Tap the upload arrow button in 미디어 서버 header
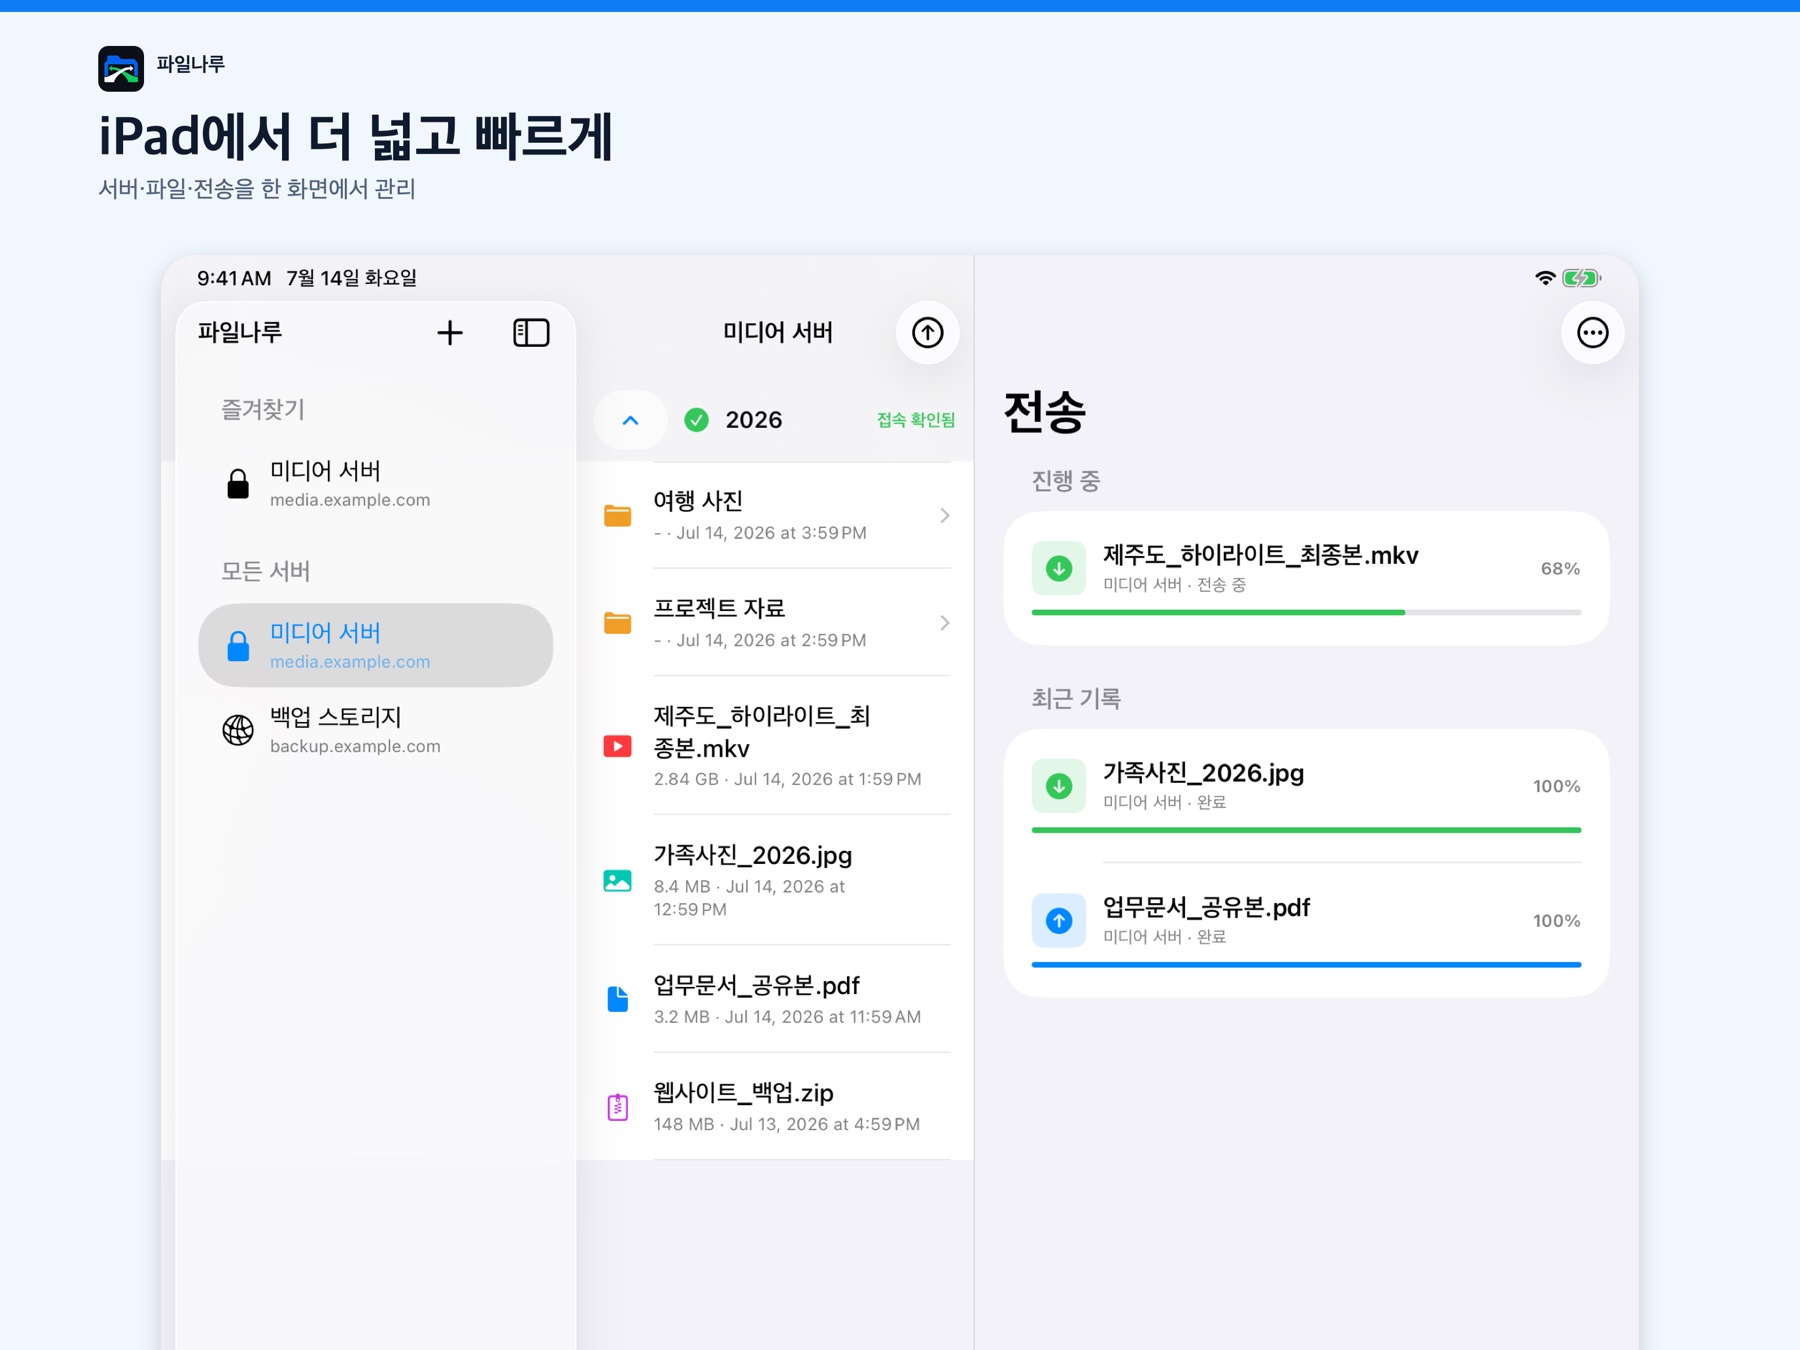1800x1350 pixels. [x=928, y=333]
